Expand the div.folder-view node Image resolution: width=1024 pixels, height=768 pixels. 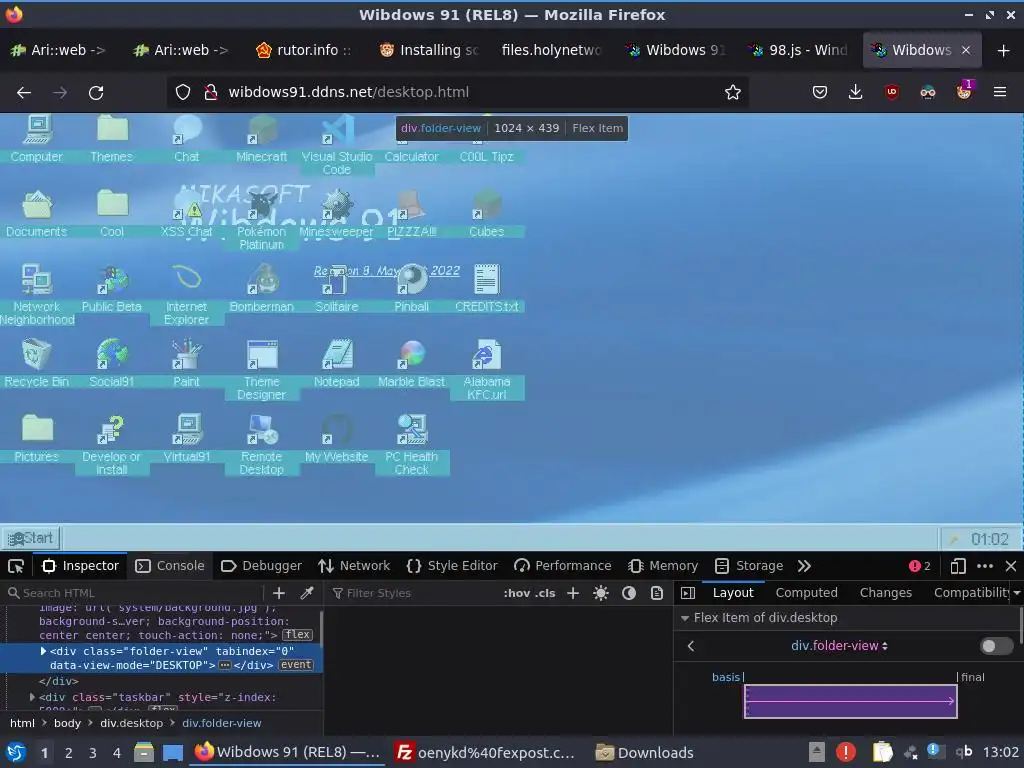43,651
